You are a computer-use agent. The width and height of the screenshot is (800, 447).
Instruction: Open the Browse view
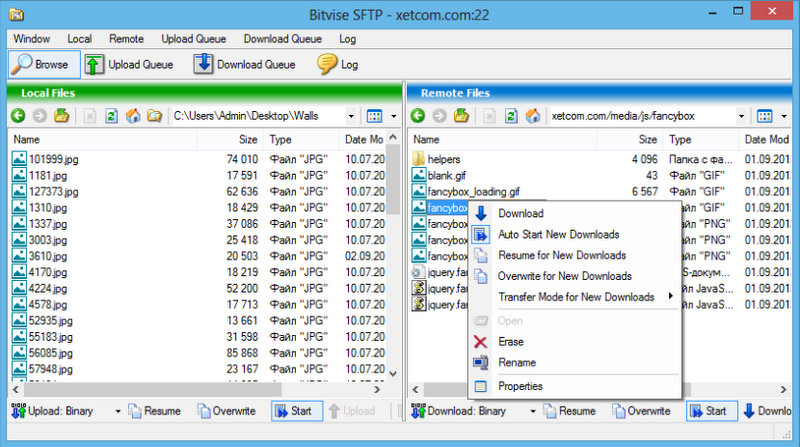click(x=44, y=64)
